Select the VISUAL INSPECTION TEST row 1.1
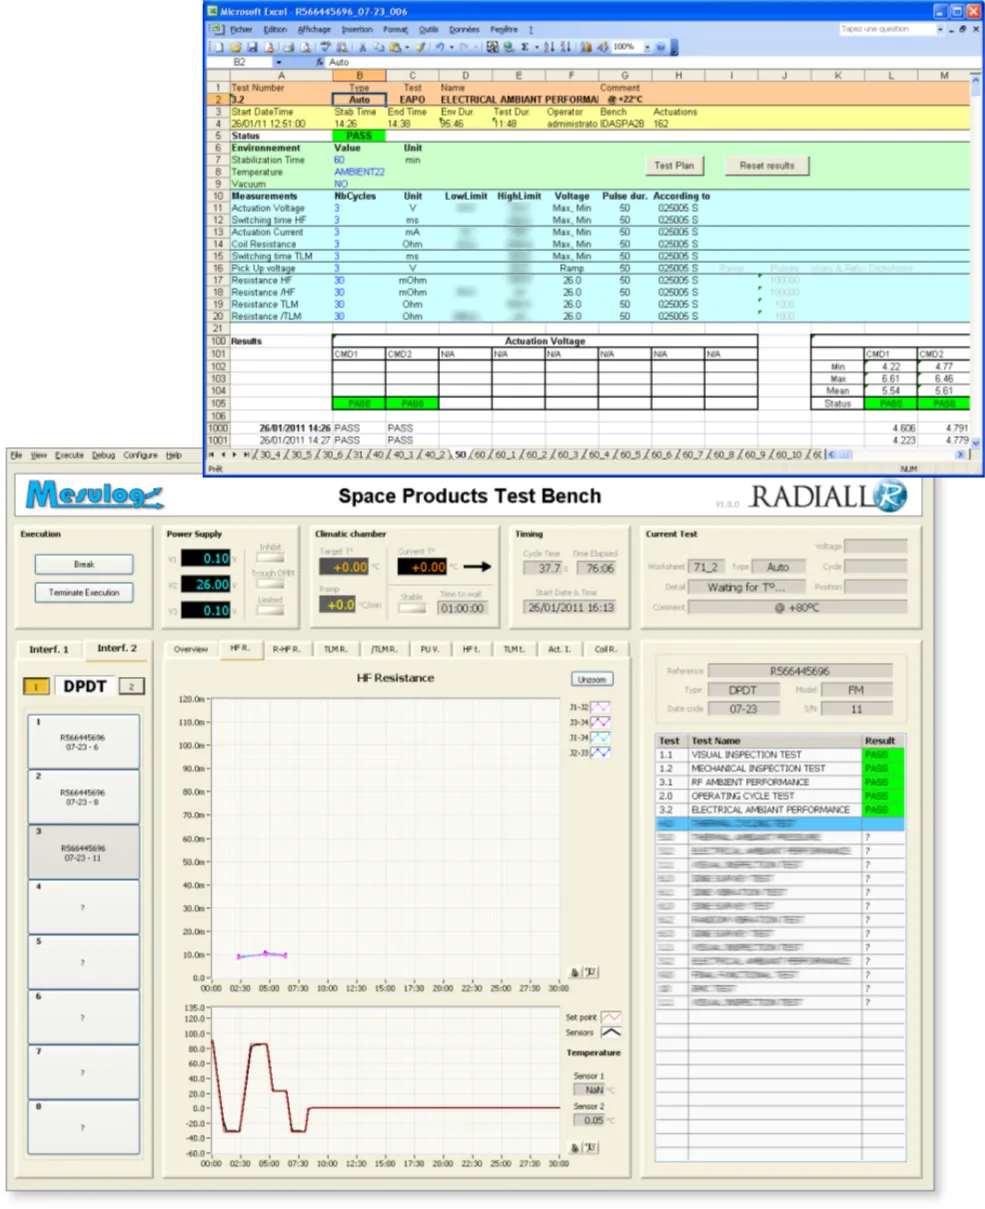The image size is (985, 1209). pos(781,755)
